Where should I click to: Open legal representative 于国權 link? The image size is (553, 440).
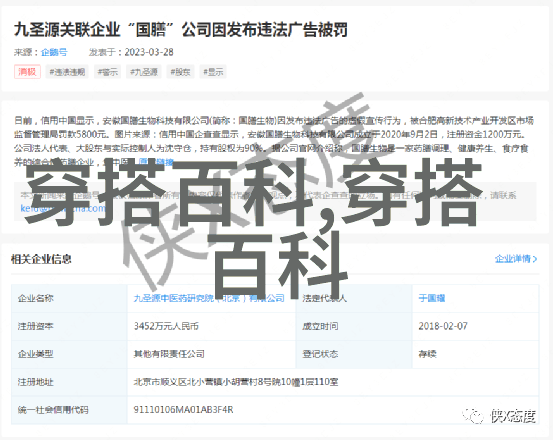[x=432, y=298]
